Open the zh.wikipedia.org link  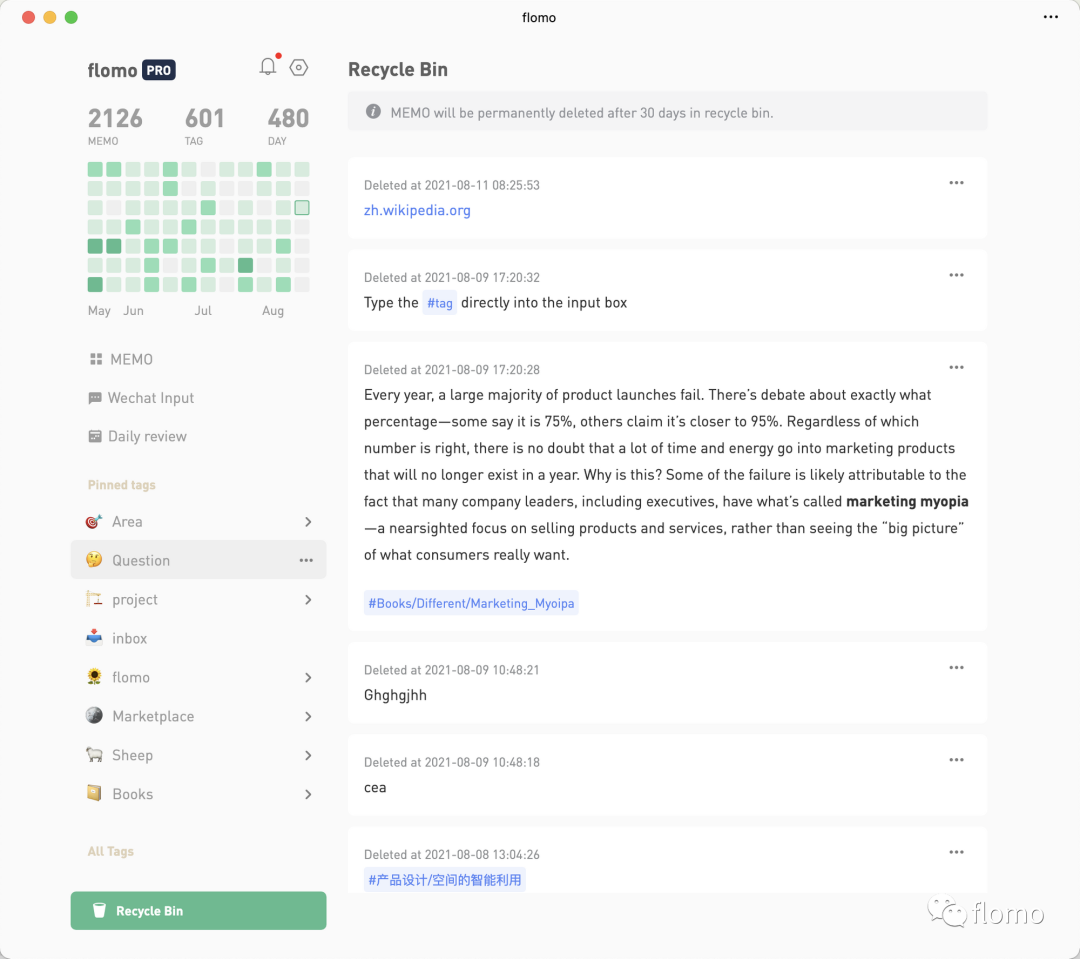417,211
